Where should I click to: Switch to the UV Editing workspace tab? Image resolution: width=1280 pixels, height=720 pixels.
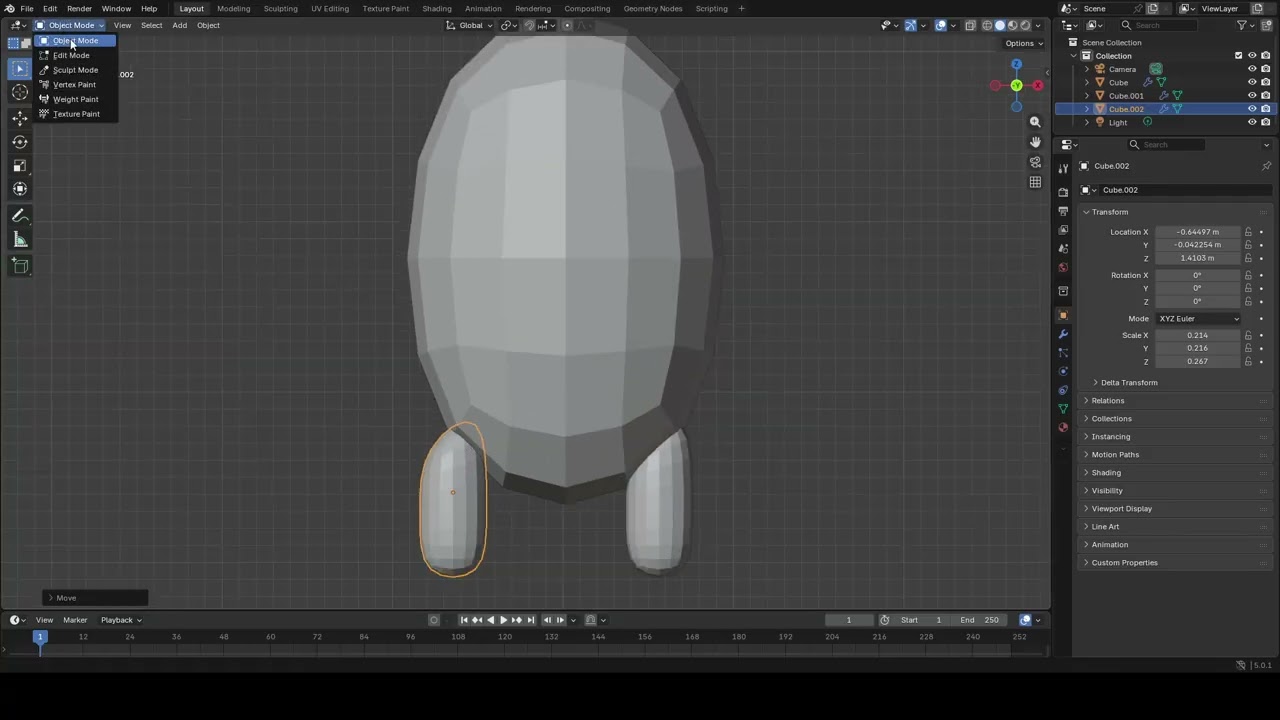click(x=330, y=8)
